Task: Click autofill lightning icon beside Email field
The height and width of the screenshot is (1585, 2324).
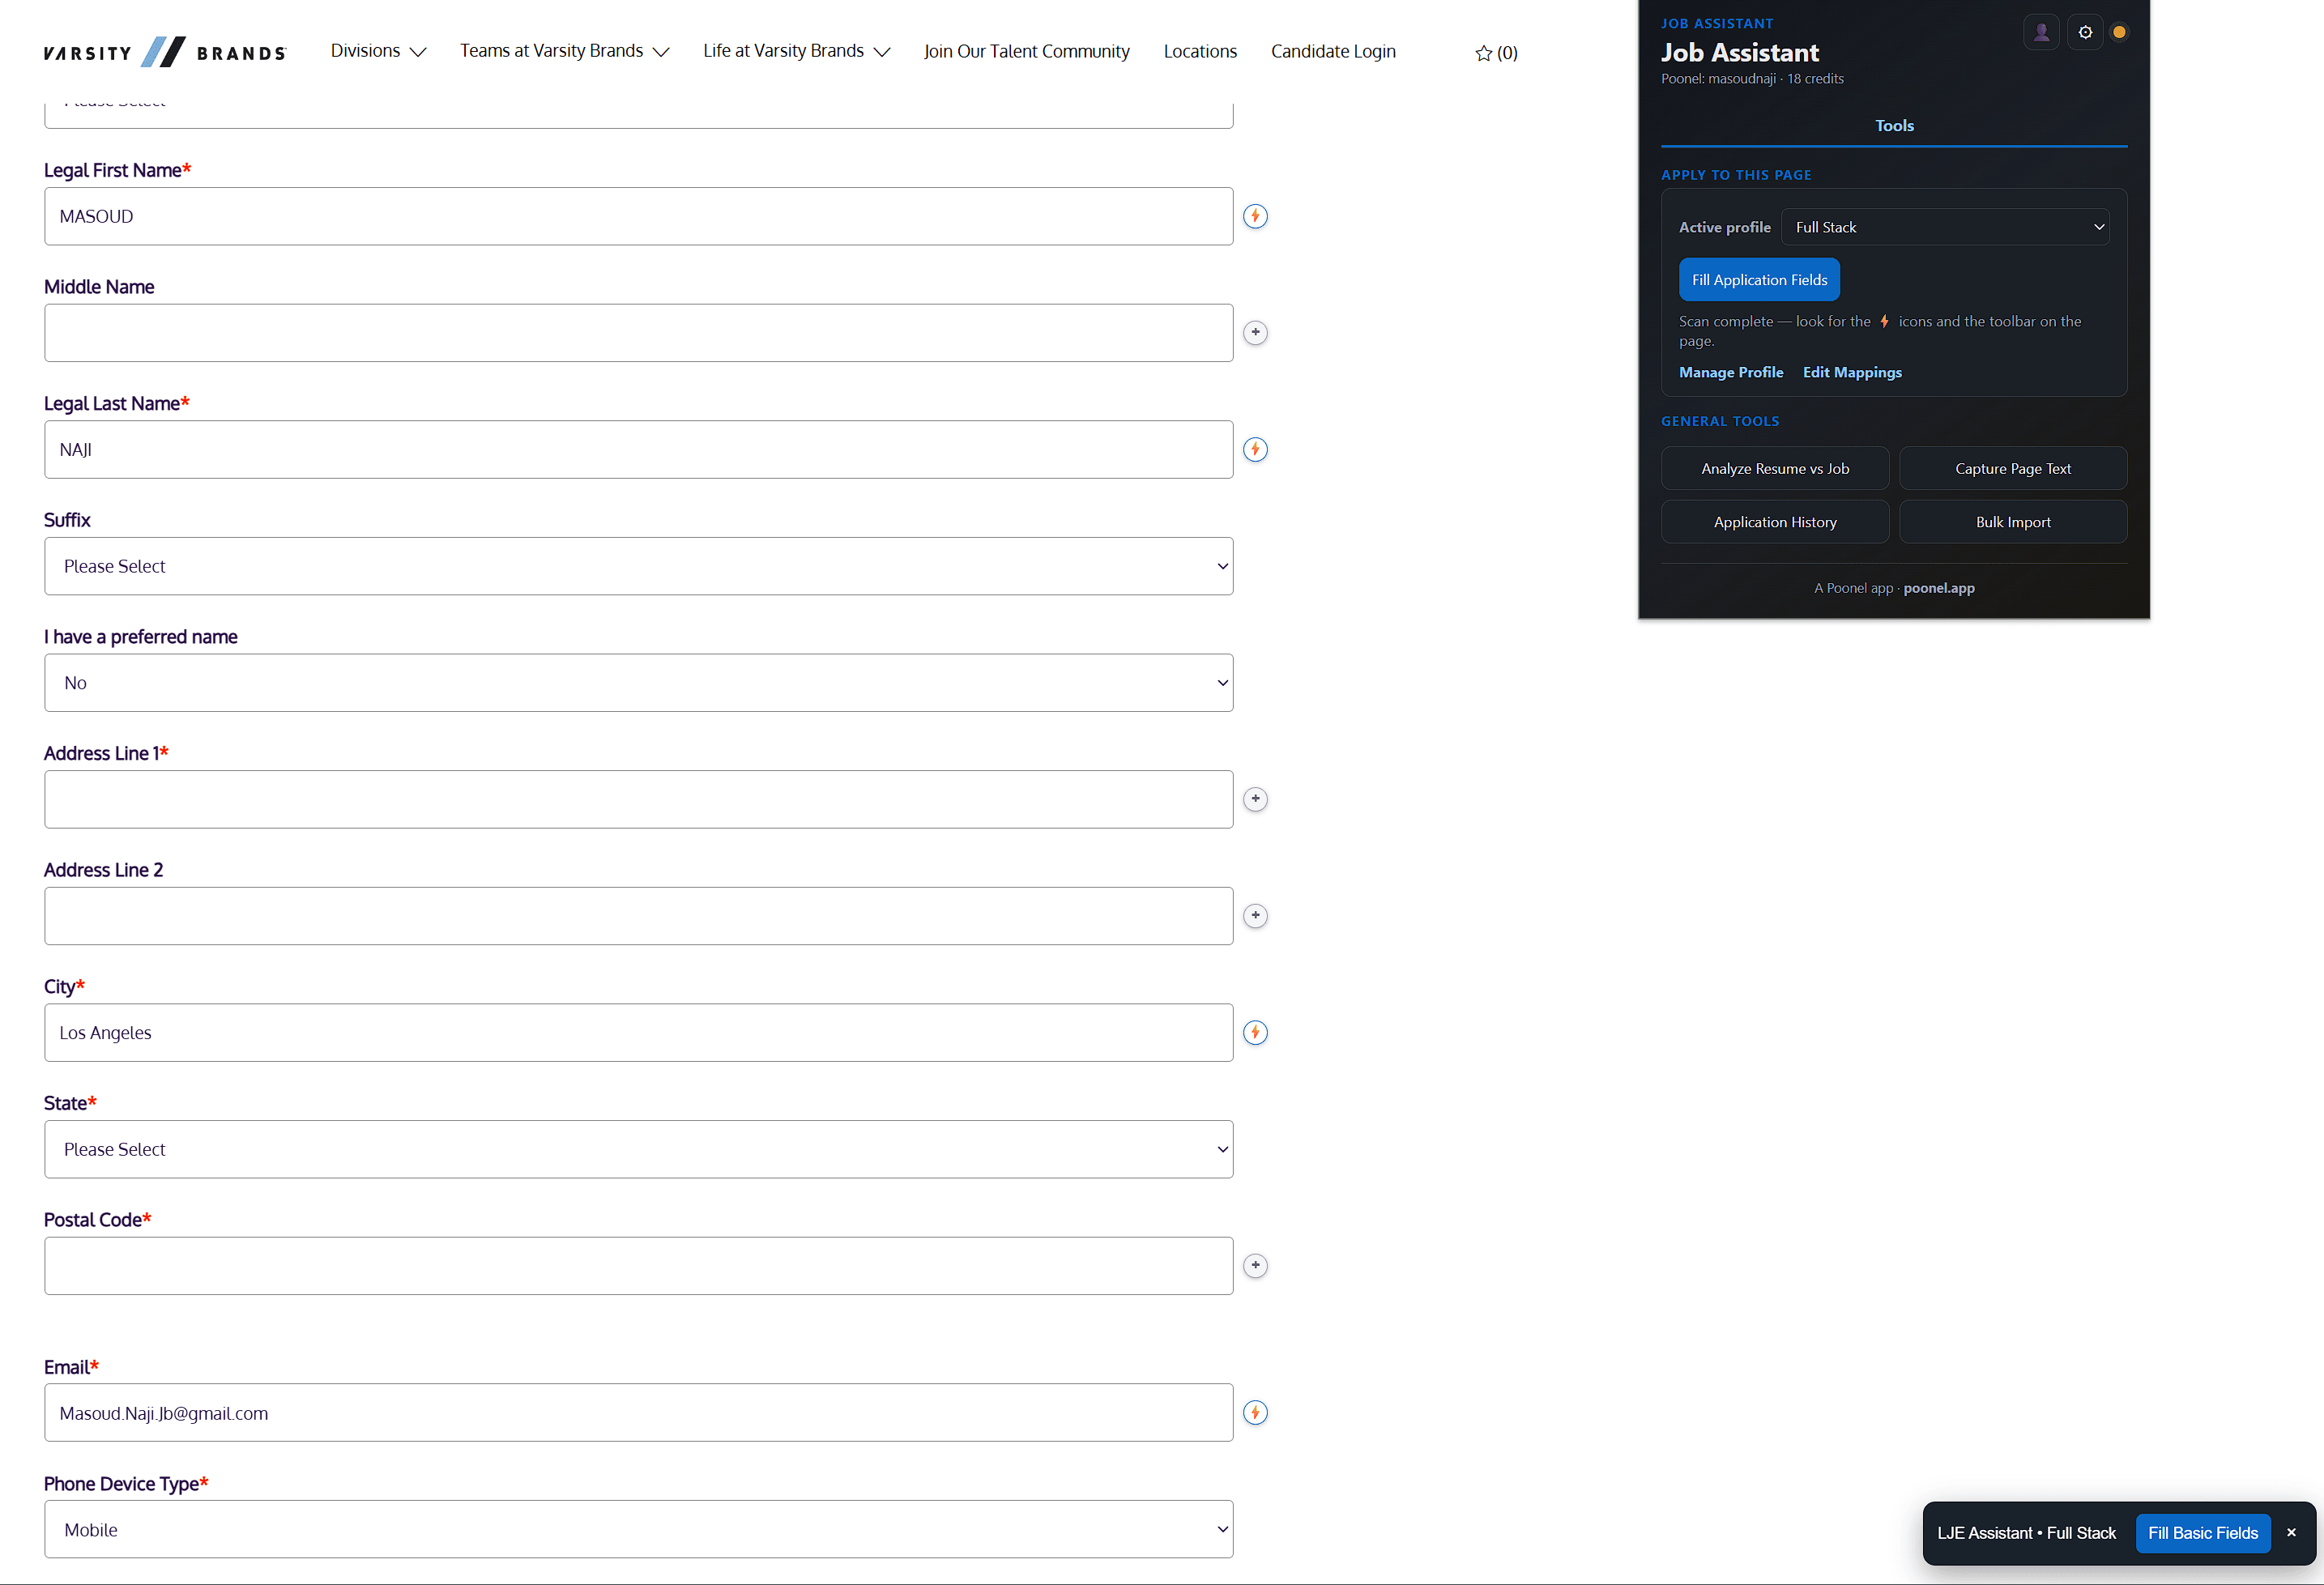Action: coord(1255,1413)
